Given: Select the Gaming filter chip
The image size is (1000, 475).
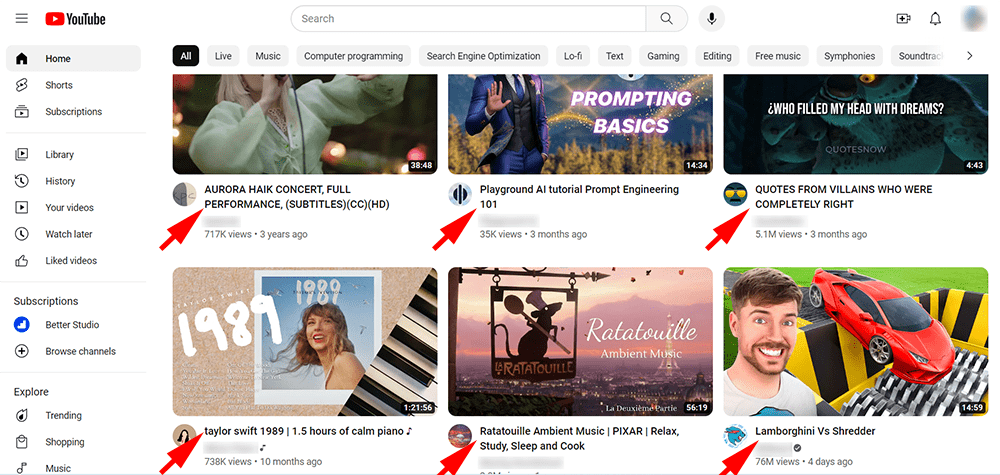Looking at the screenshot, I should (663, 56).
